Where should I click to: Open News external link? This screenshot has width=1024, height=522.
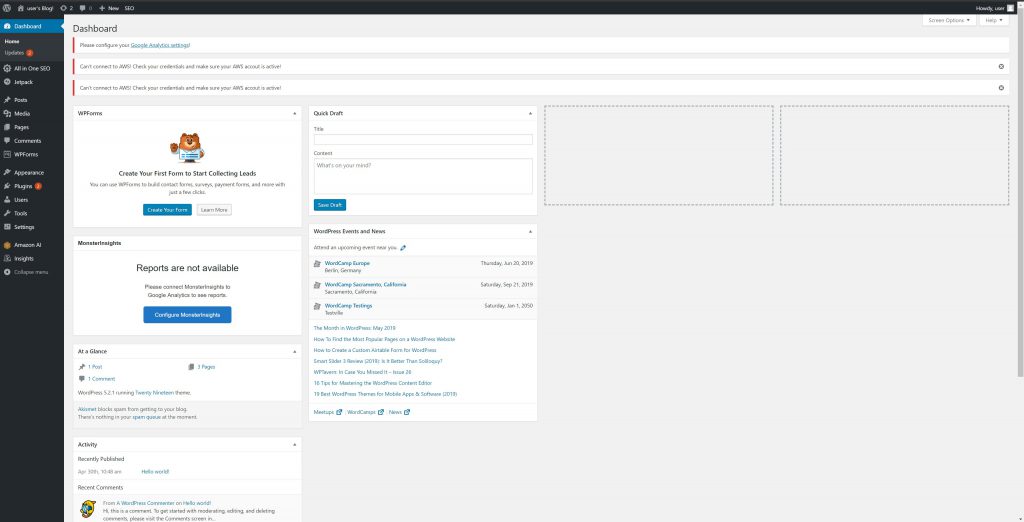pos(399,412)
